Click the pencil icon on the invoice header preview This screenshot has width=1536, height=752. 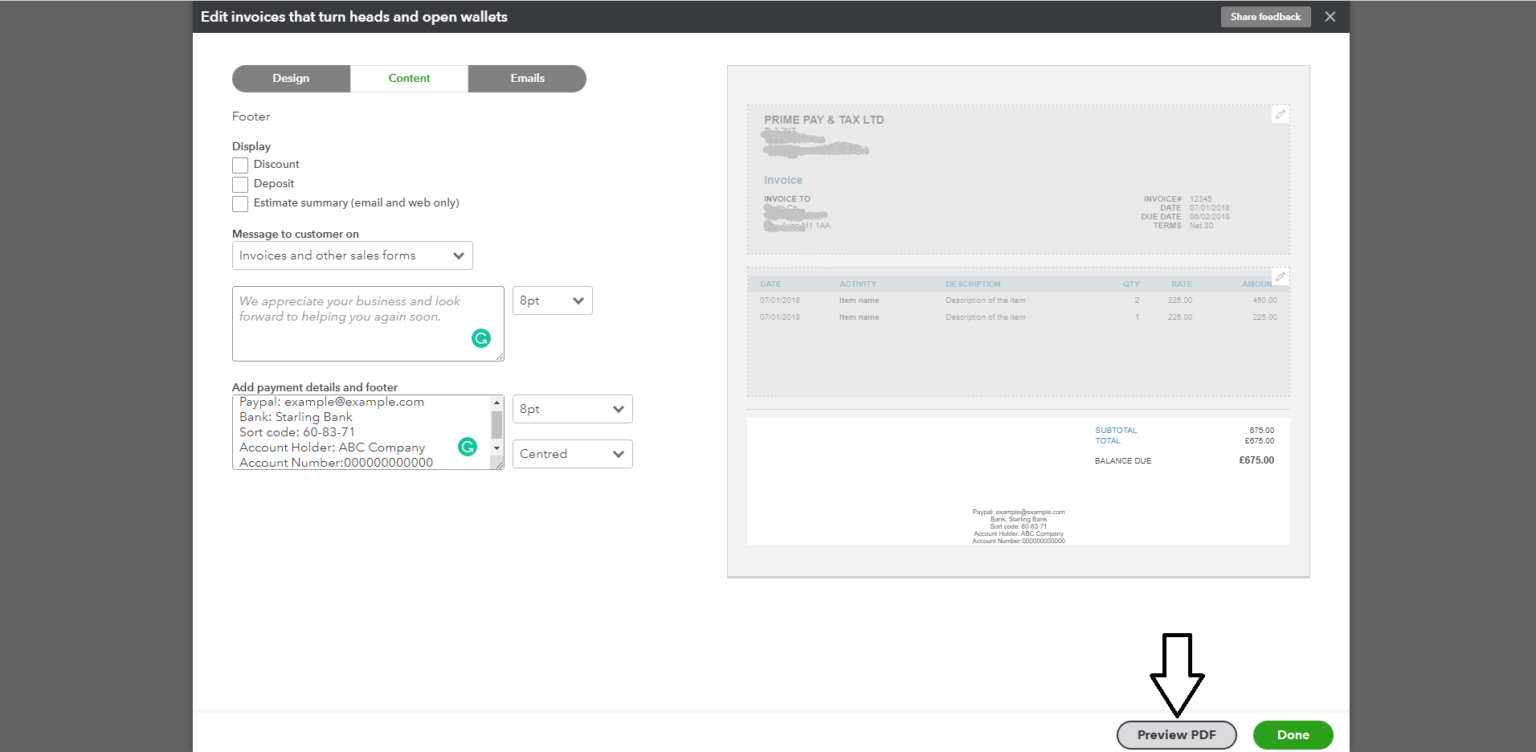pyautogui.click(x=1280, y=114)
